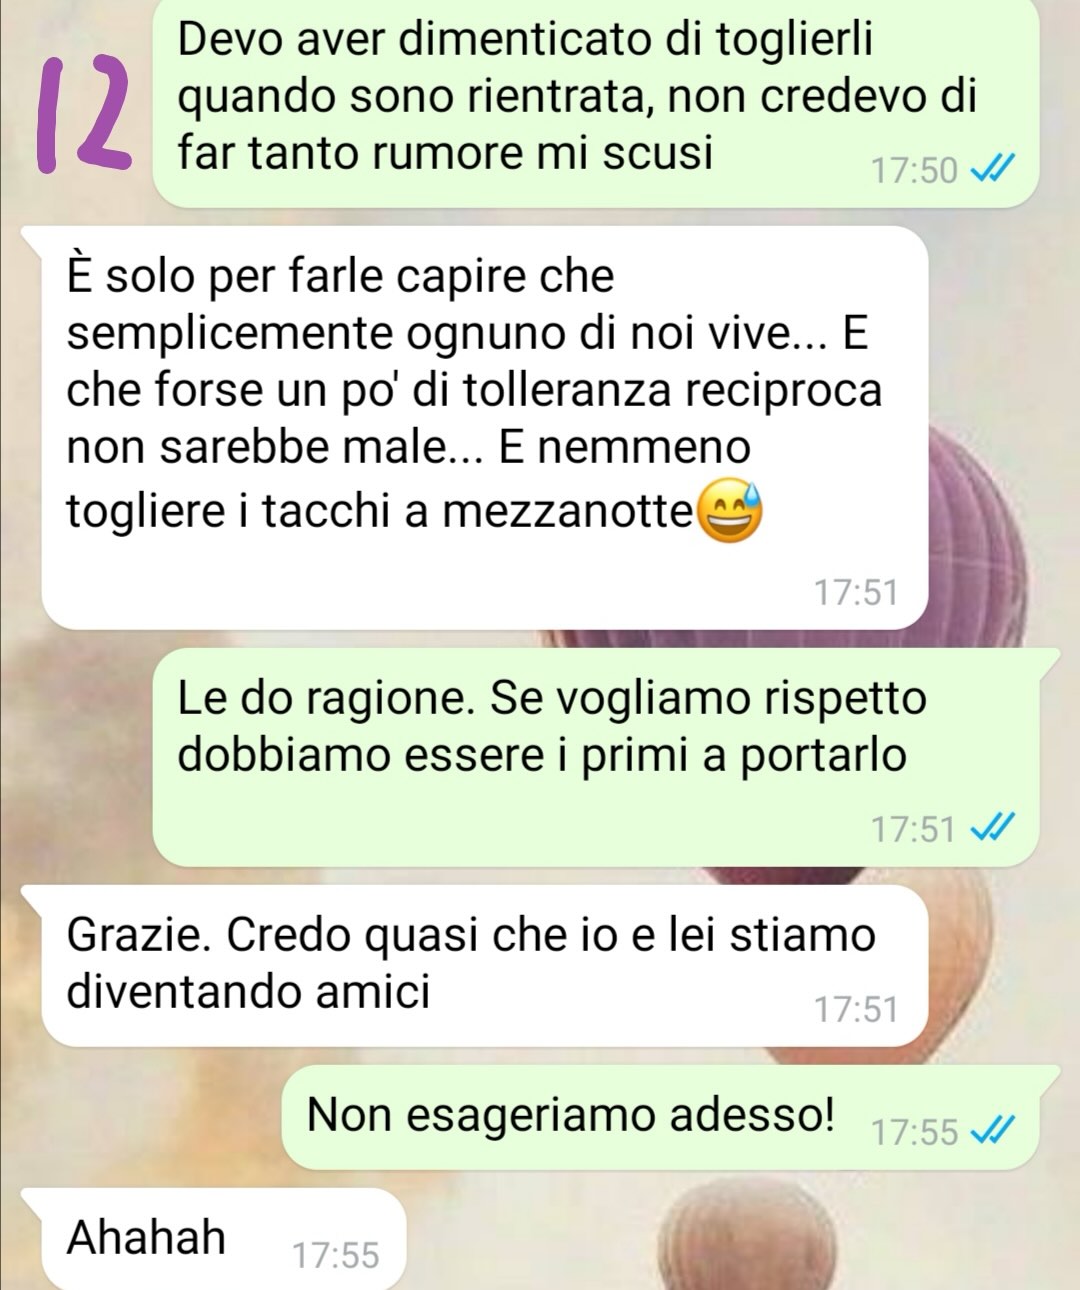Select the 'È solo per farle capire' message
The height and width of the screenshot is (1290, 1080).
pos(485,428)
